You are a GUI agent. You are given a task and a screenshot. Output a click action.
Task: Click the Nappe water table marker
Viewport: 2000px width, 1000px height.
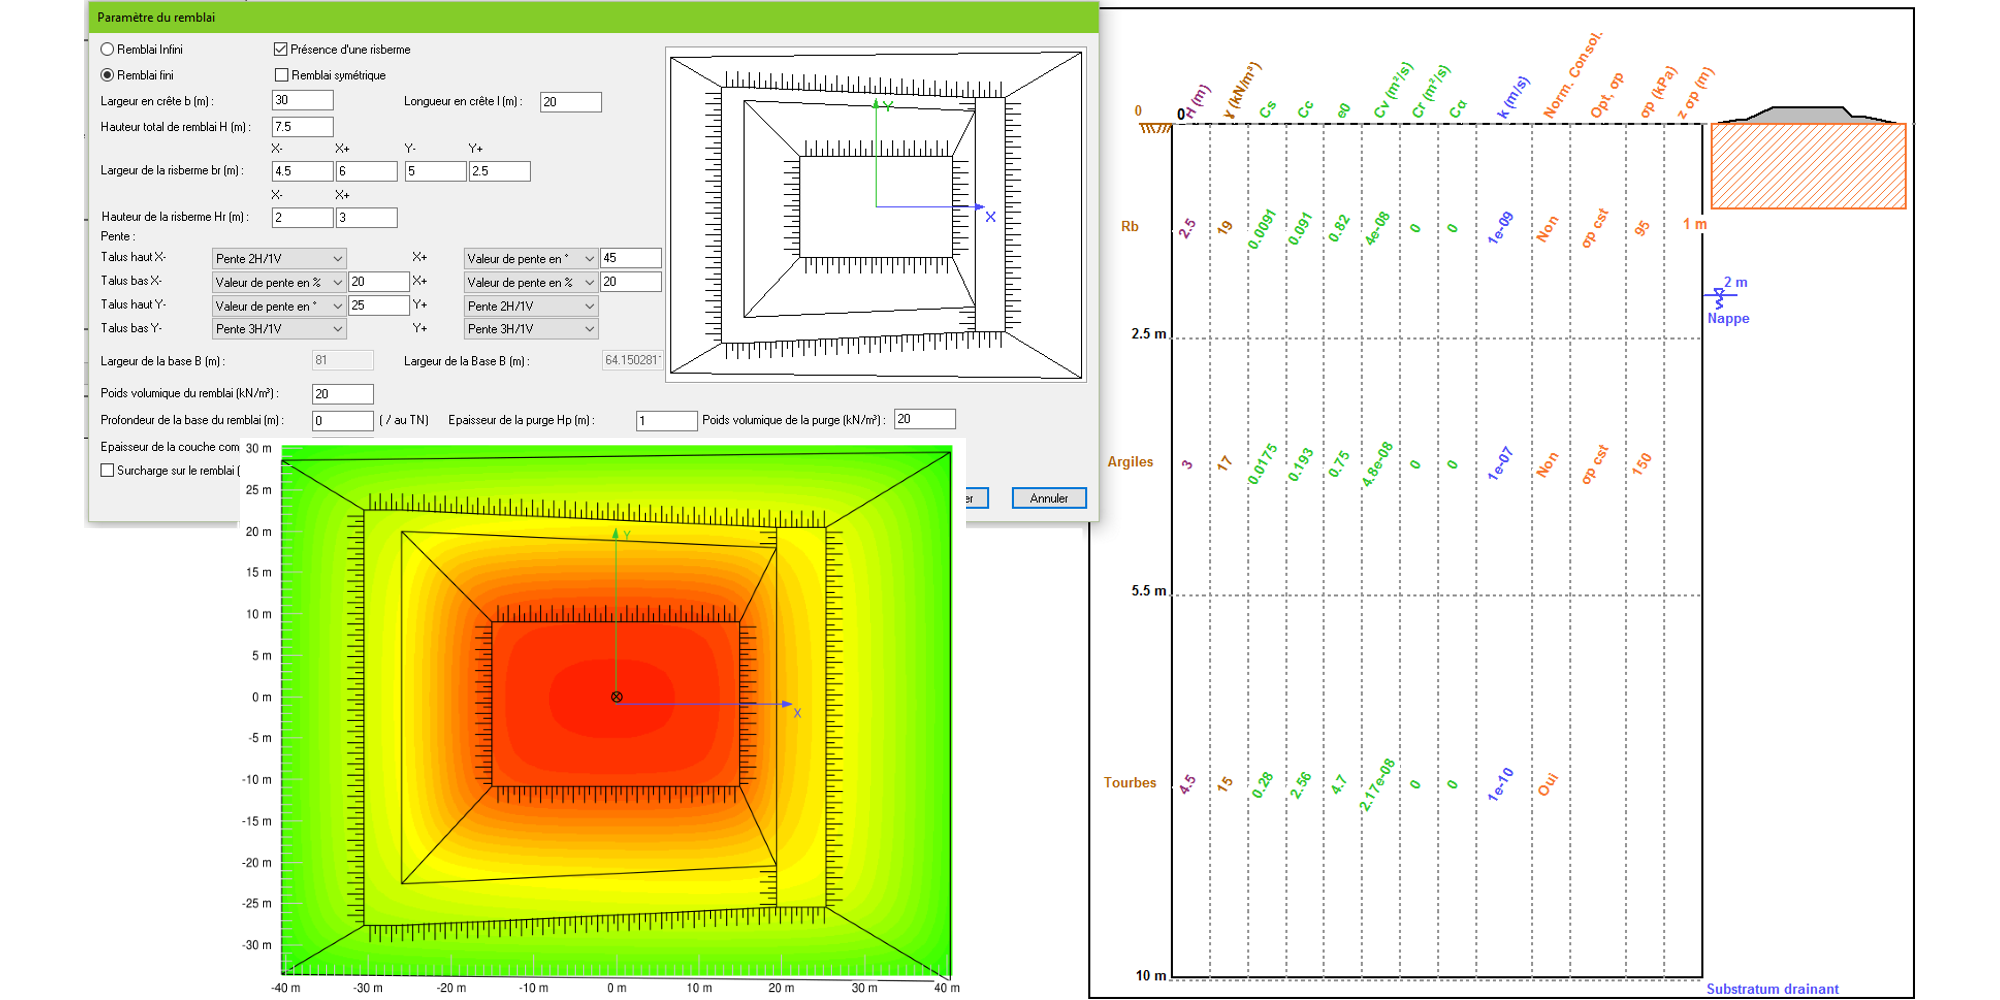1719,297
